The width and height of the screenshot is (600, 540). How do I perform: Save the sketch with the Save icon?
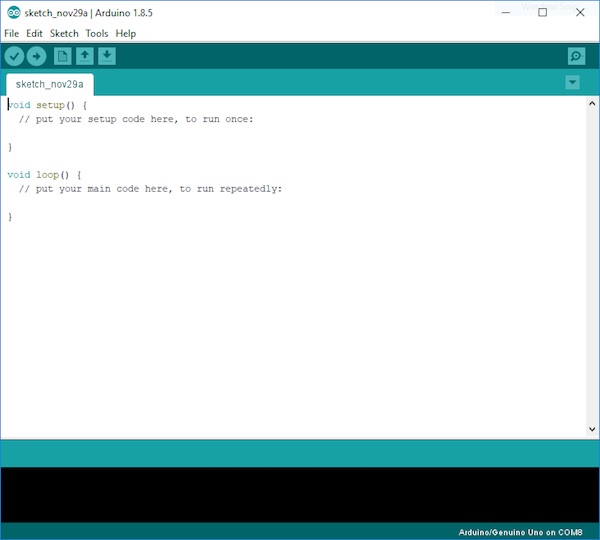click(107, 56)
